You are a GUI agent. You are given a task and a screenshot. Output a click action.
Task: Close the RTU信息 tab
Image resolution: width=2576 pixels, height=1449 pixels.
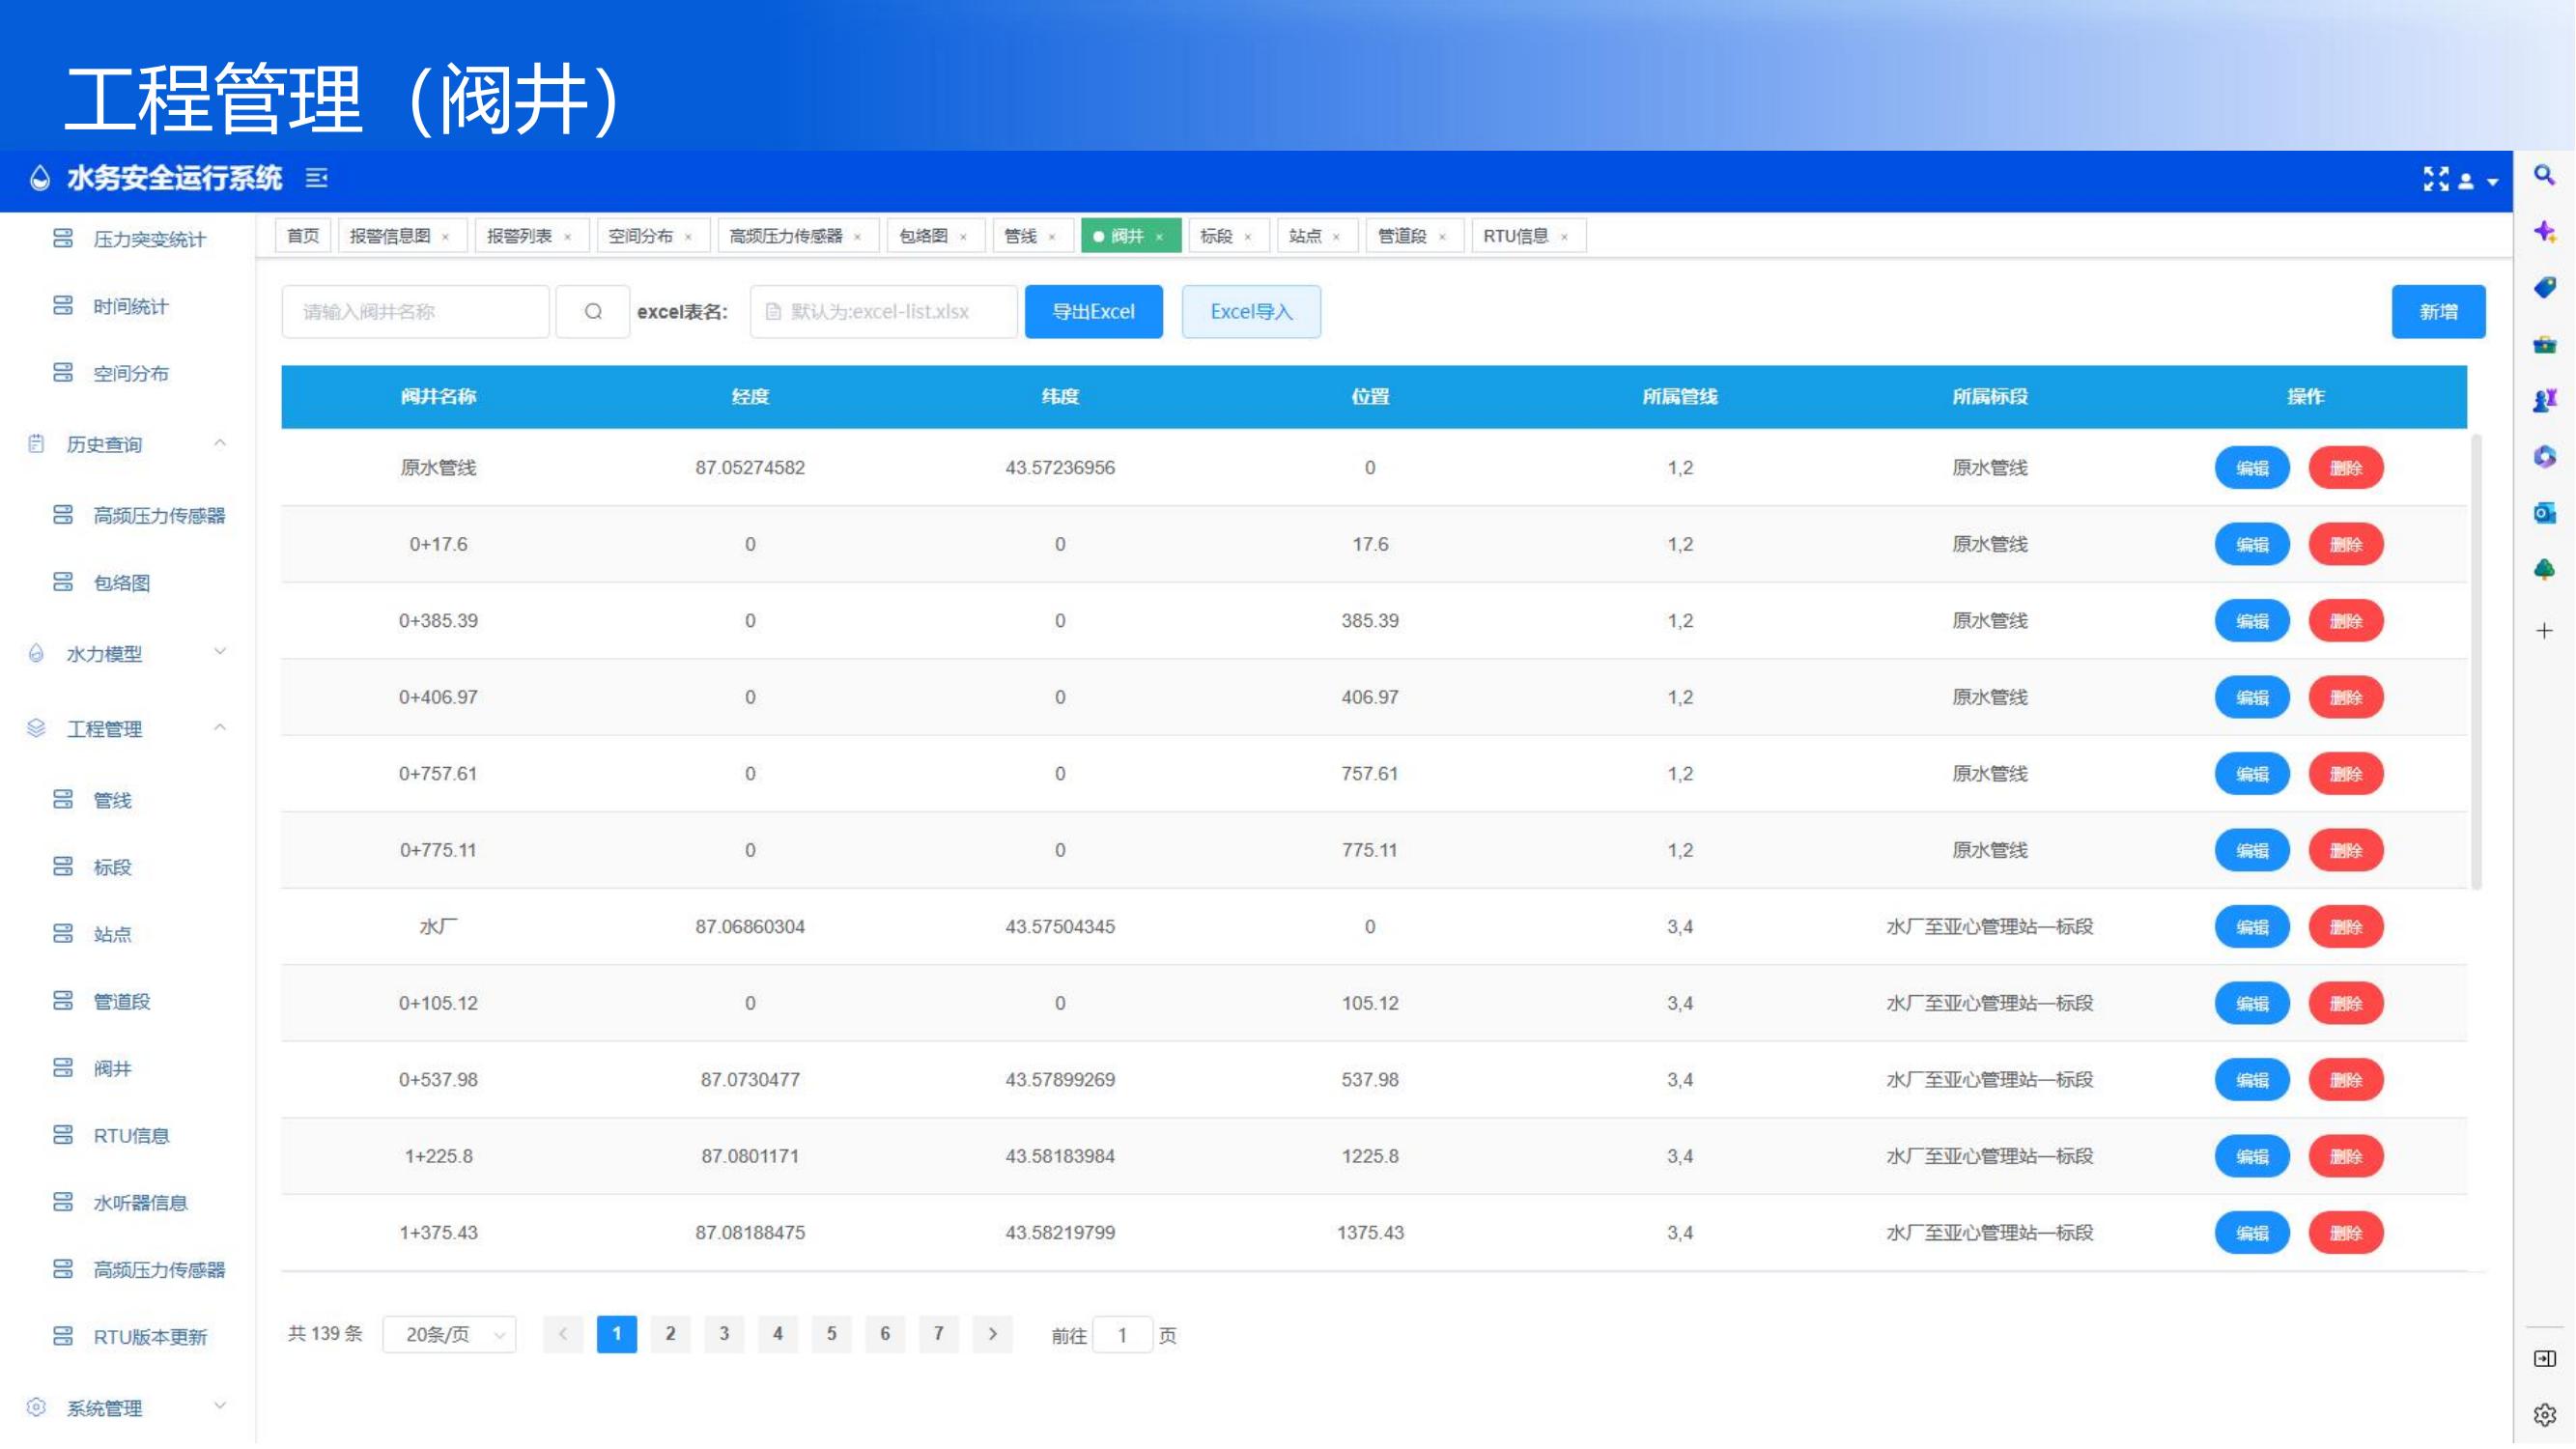click(x=1565, y=237)
